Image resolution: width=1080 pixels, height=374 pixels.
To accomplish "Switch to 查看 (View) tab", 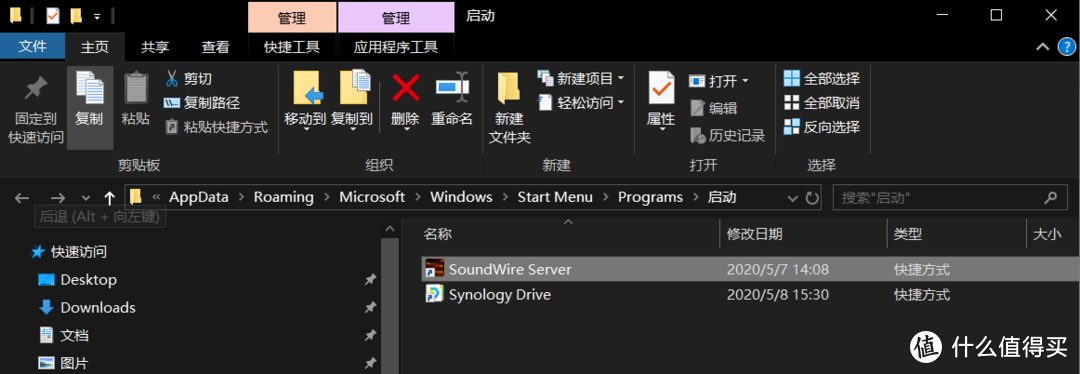I will [x=216, y=47].
